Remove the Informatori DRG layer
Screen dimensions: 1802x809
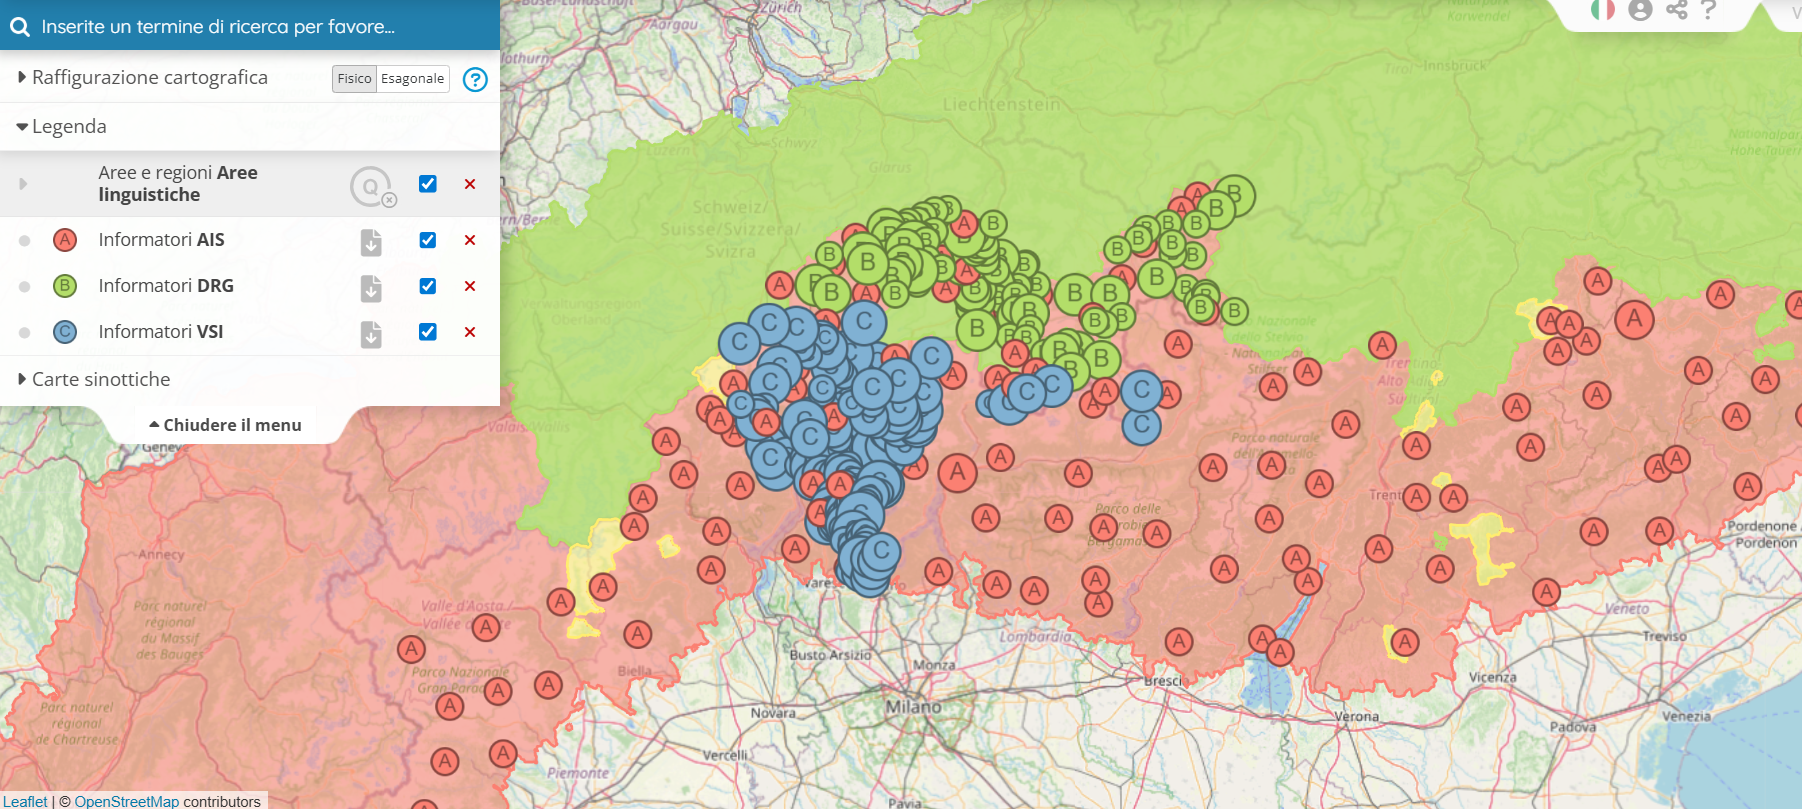click(x=470, y=286)
